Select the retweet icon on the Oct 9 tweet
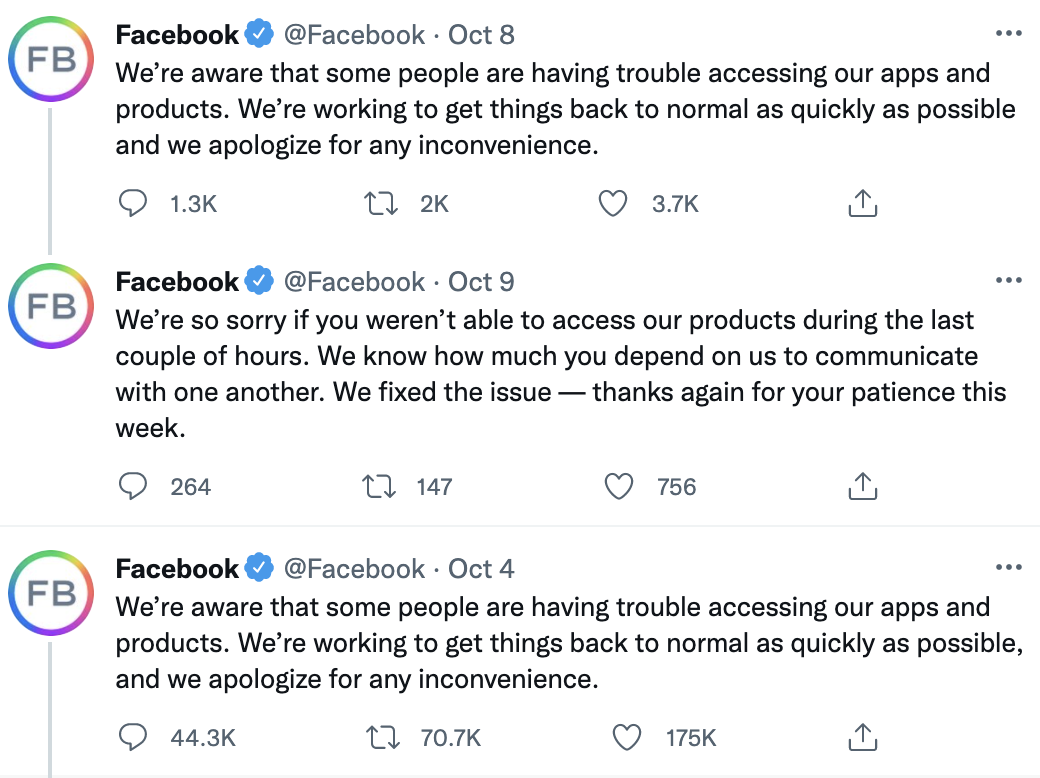1040x778 pixels. point(380,487)
